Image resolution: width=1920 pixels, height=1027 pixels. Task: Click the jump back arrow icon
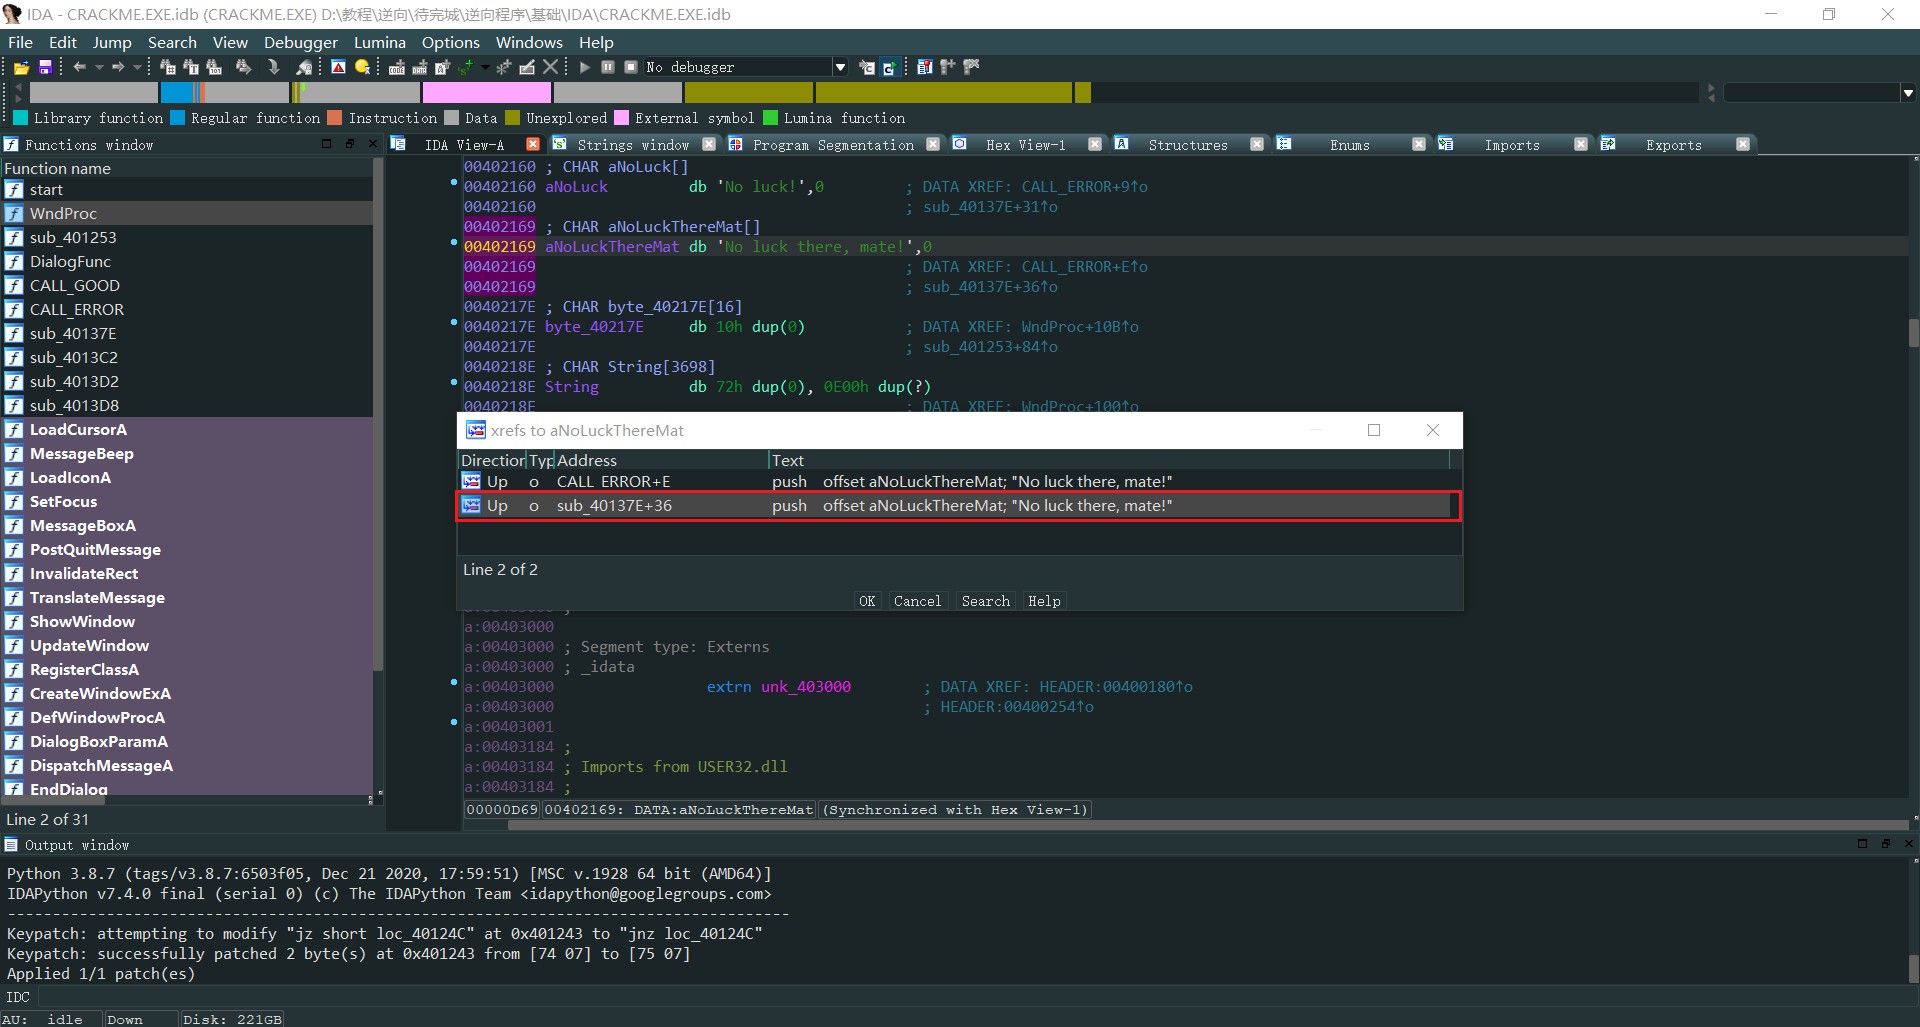(79, 67)
